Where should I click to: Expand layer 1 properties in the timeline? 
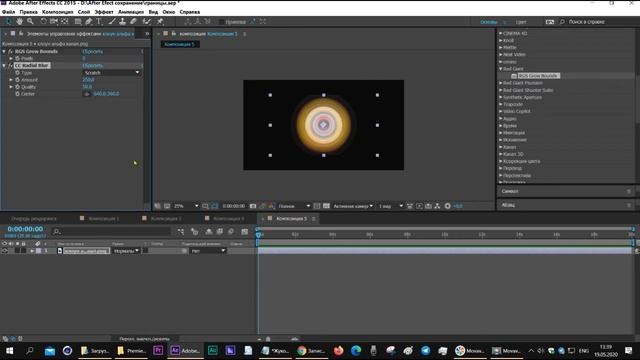(32, 251)
